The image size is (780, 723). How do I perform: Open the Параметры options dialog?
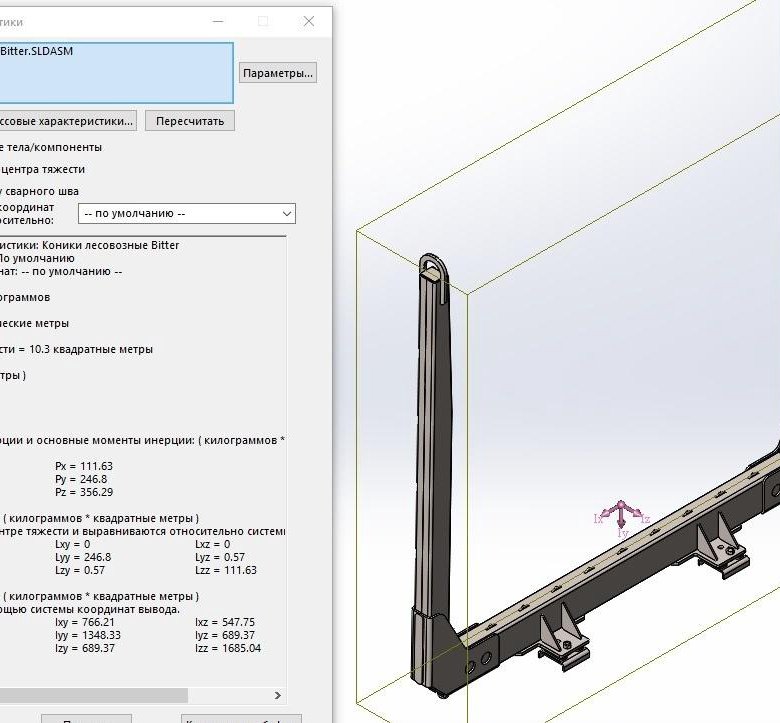[278, 73]
